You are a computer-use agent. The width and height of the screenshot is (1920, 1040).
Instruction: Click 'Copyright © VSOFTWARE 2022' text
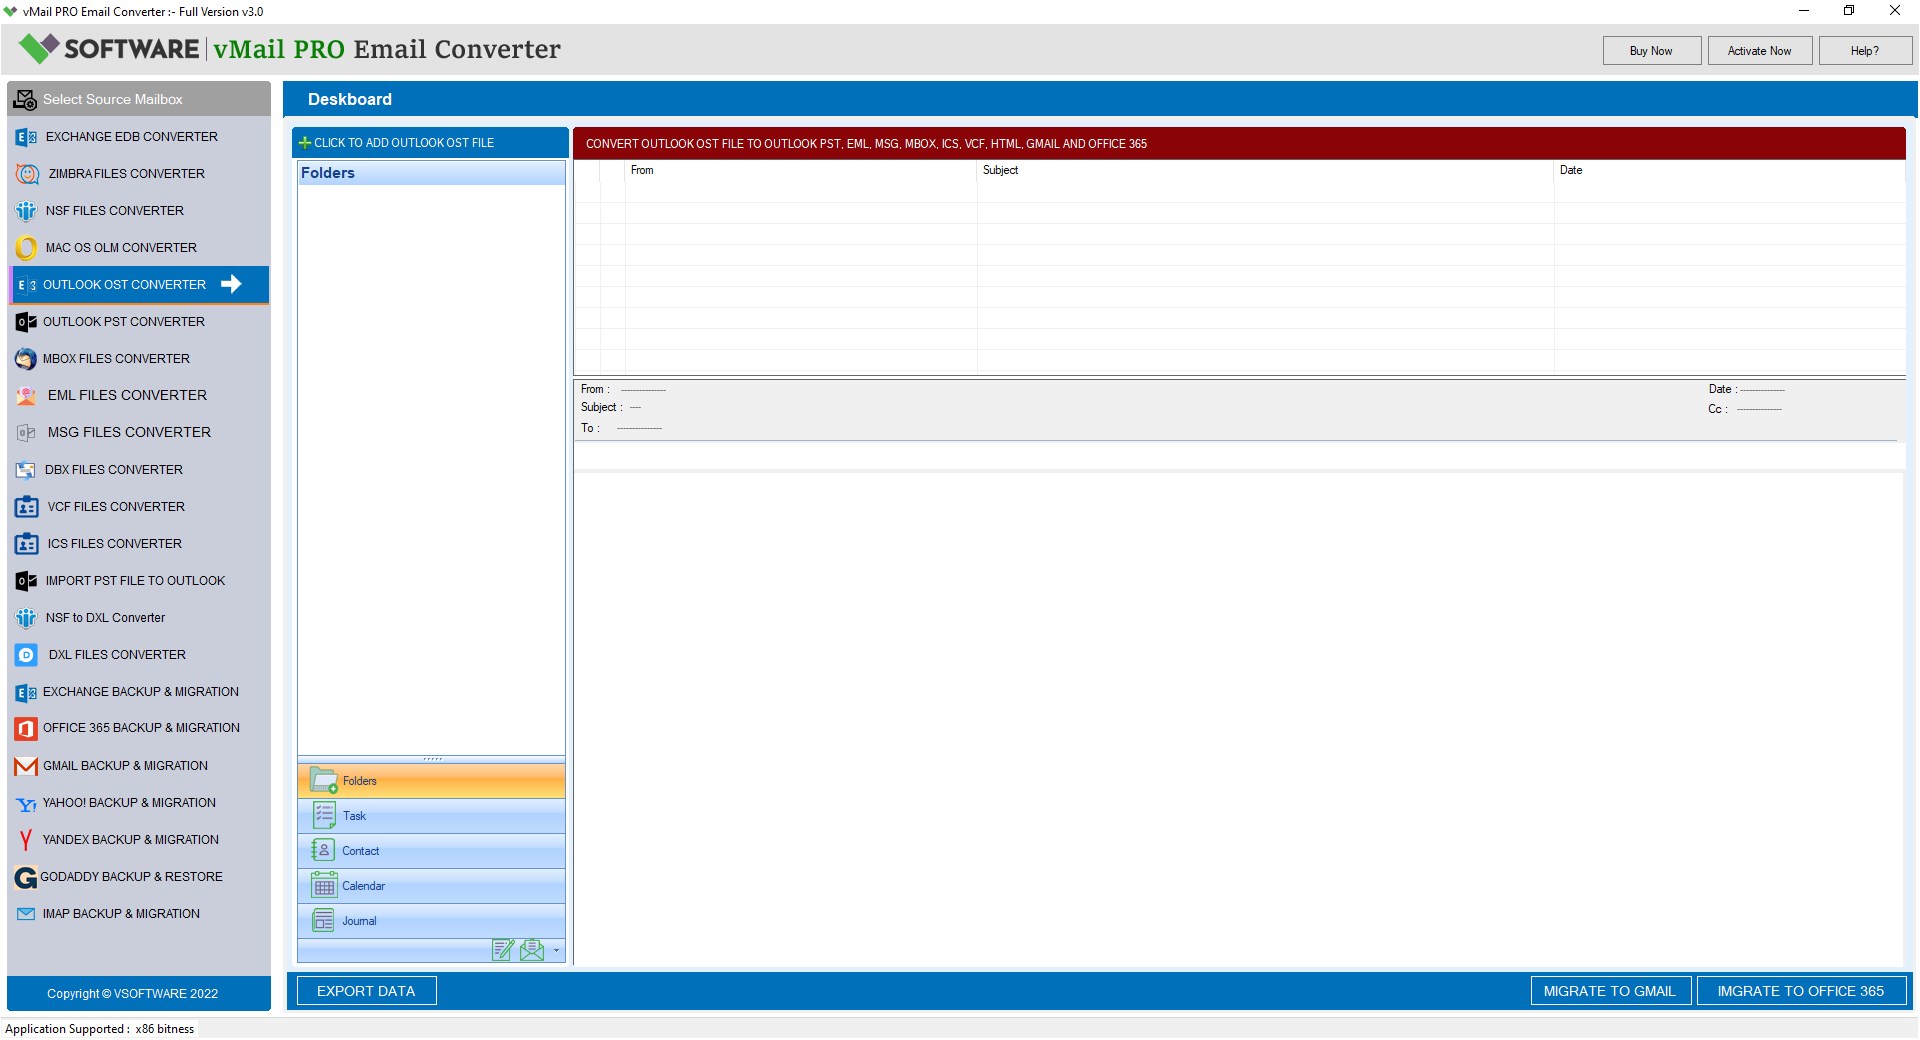tap(132, 994)
